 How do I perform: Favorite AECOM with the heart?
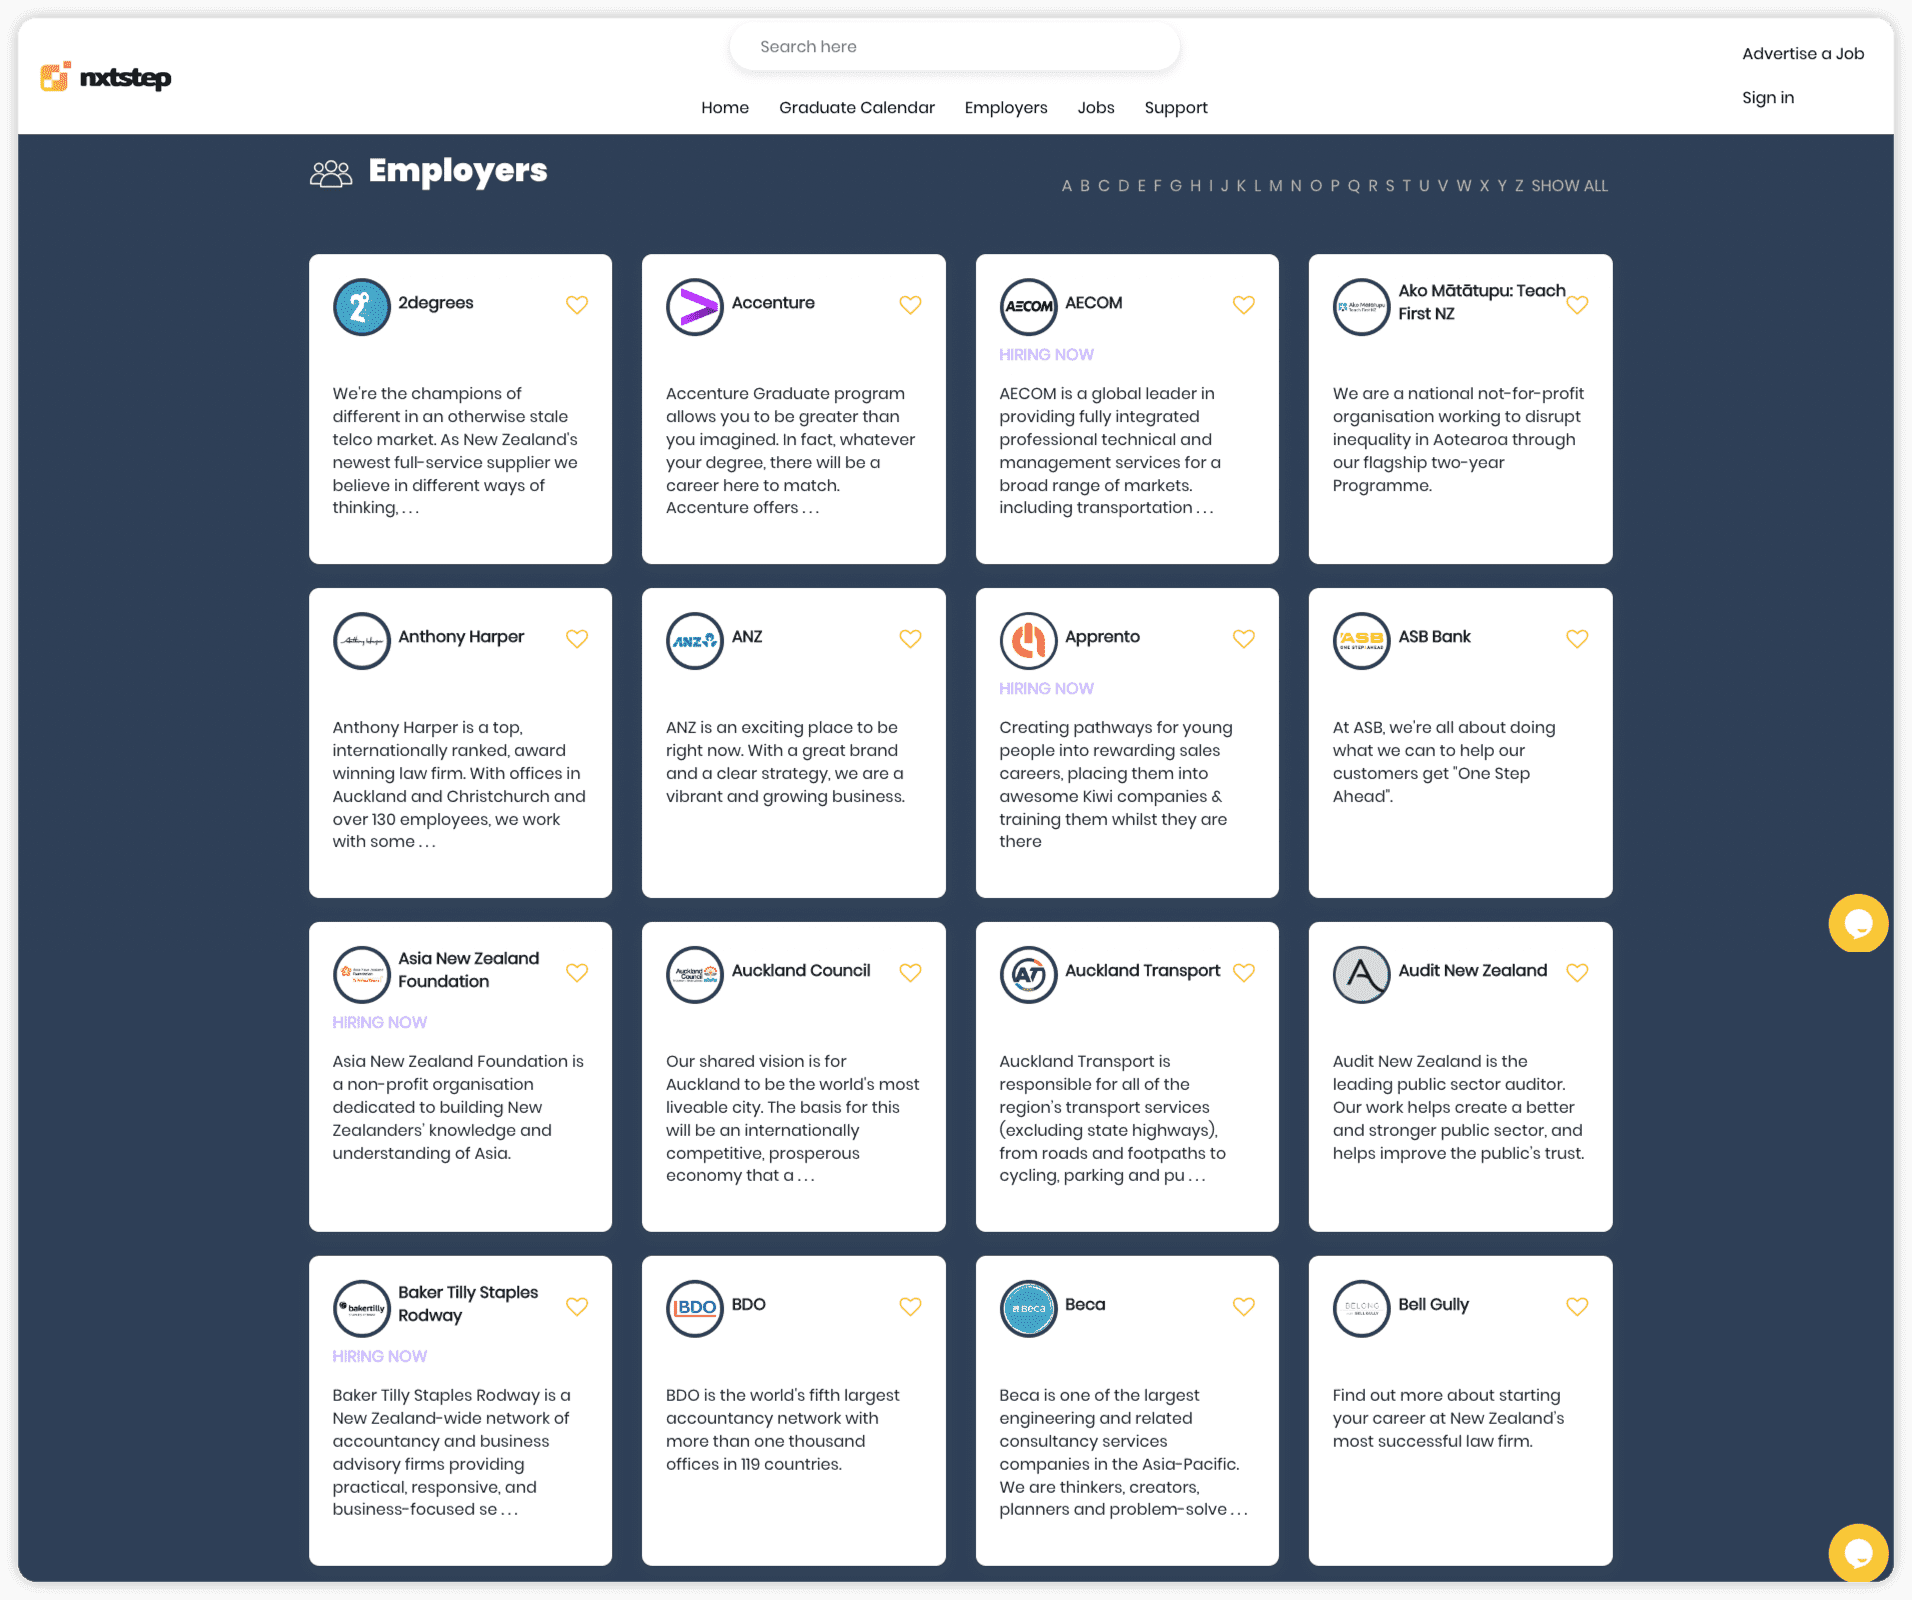point(1244,305)
